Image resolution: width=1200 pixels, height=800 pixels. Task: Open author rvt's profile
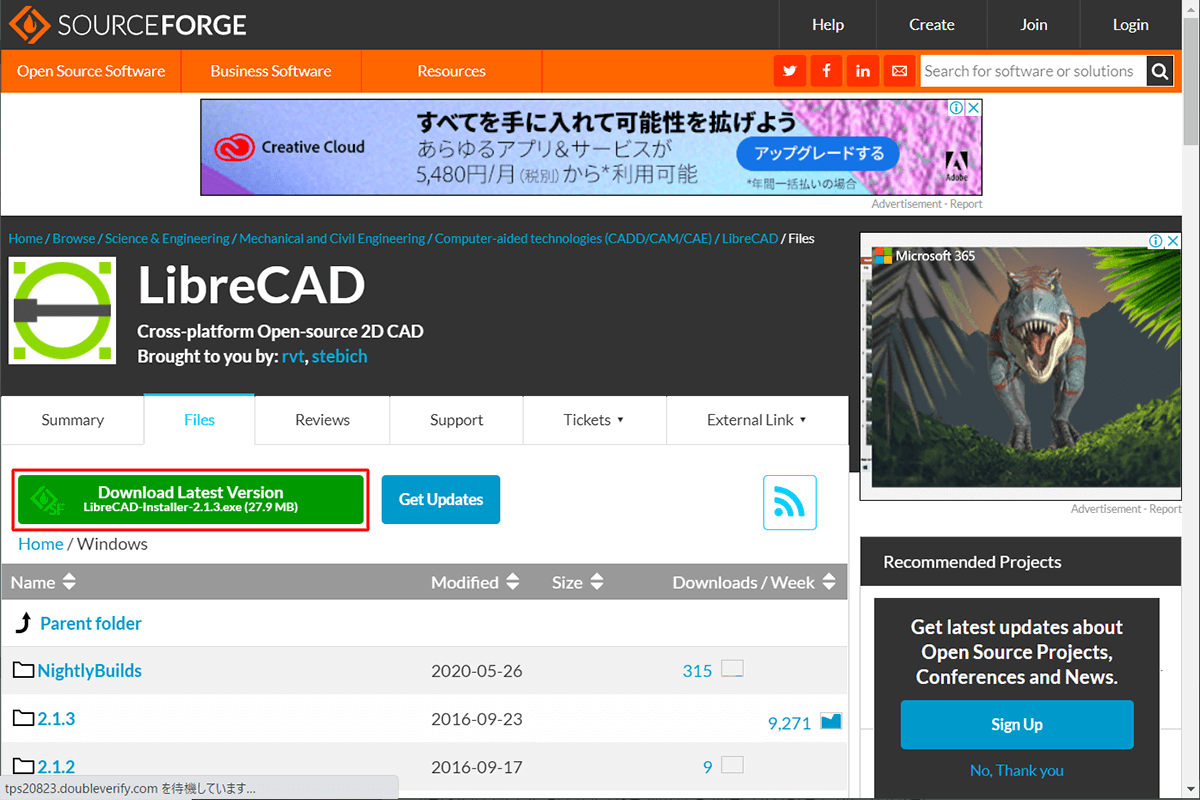[x=294, y=356]
